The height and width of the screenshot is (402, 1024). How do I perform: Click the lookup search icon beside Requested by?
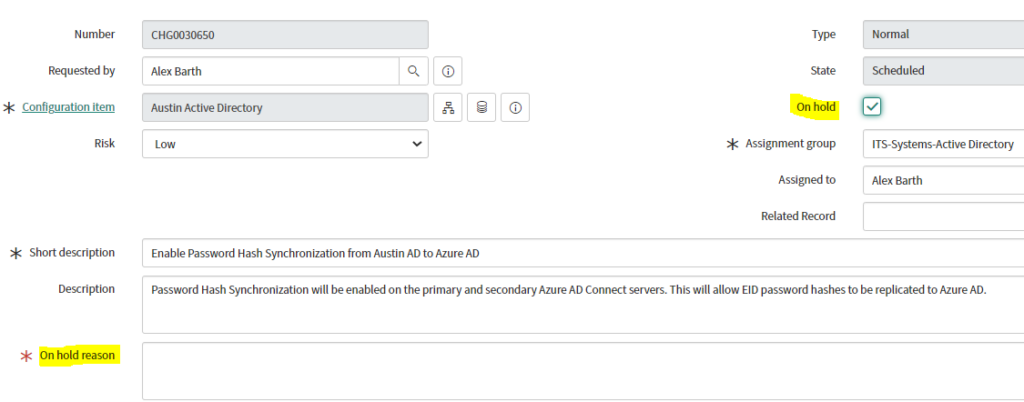pyautogui.click(x=413, y=71)
